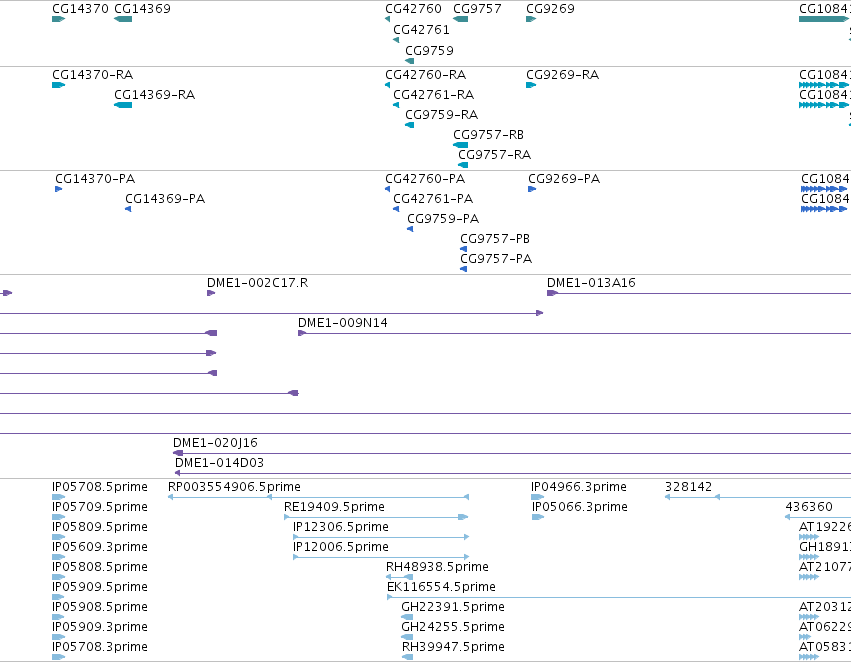
Task: Click BAC clone DME1-002C17.R
Action: (x=211, y=293)
